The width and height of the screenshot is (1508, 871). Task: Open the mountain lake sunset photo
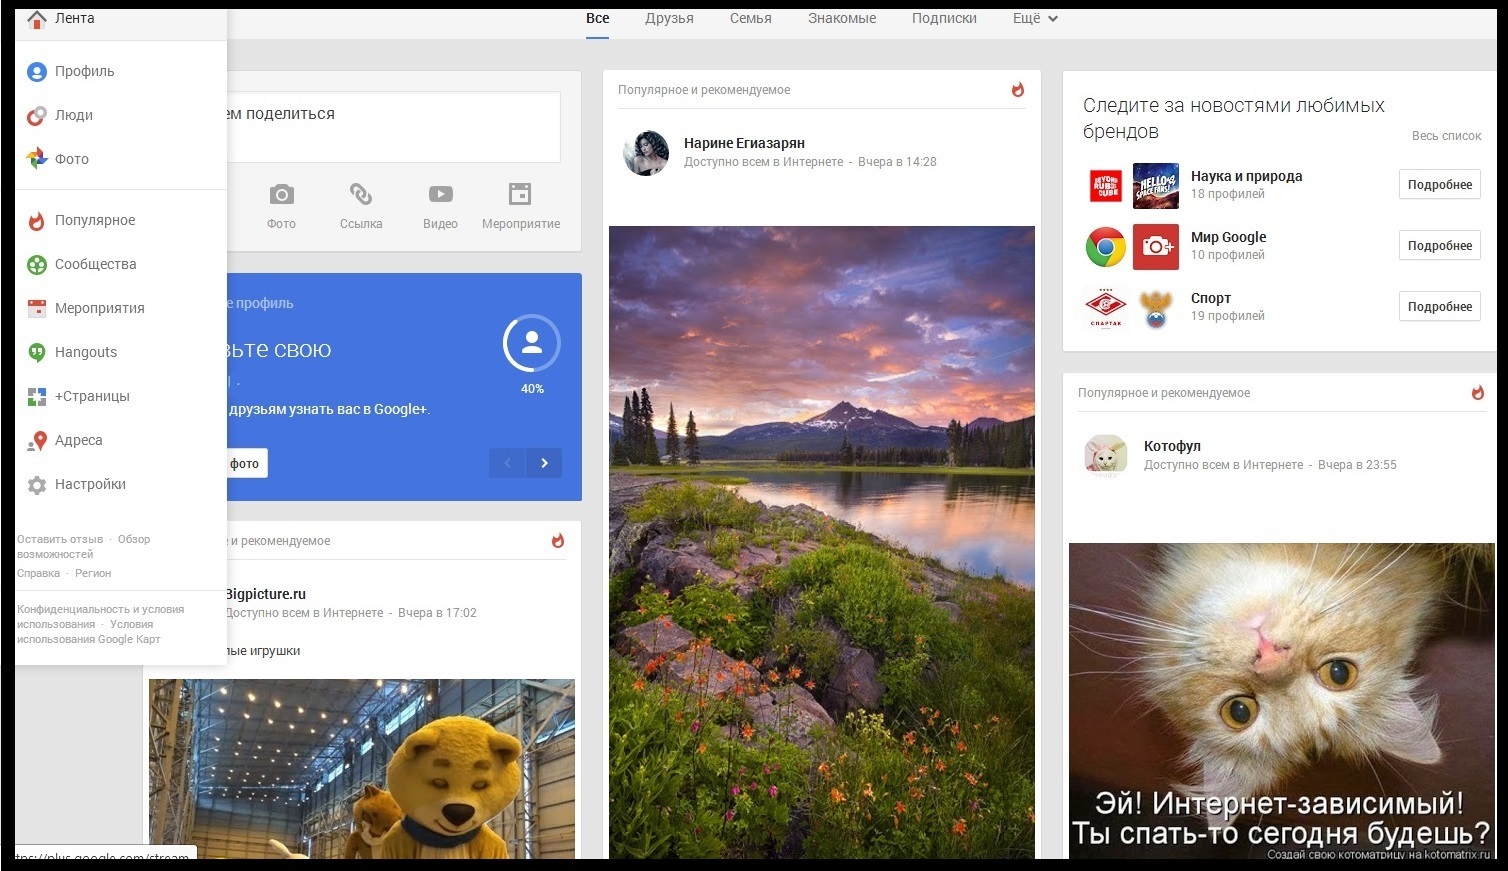(822, 542)
